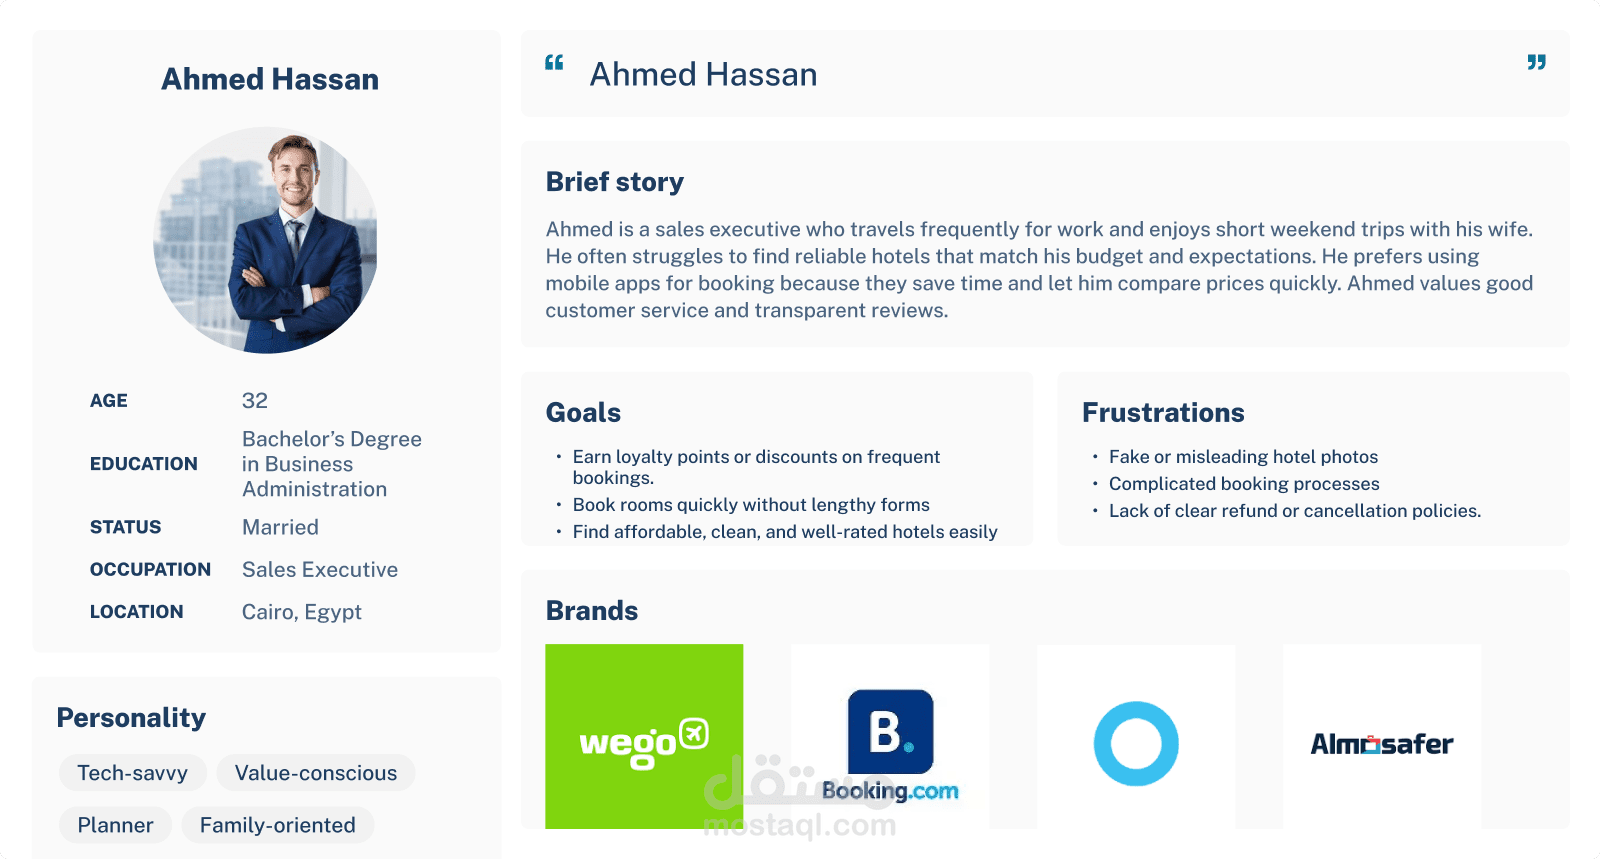Viewport: 1600px width, 859px height.
Task: Select the Tech-savvy personality tag
Action: point(133,773)
